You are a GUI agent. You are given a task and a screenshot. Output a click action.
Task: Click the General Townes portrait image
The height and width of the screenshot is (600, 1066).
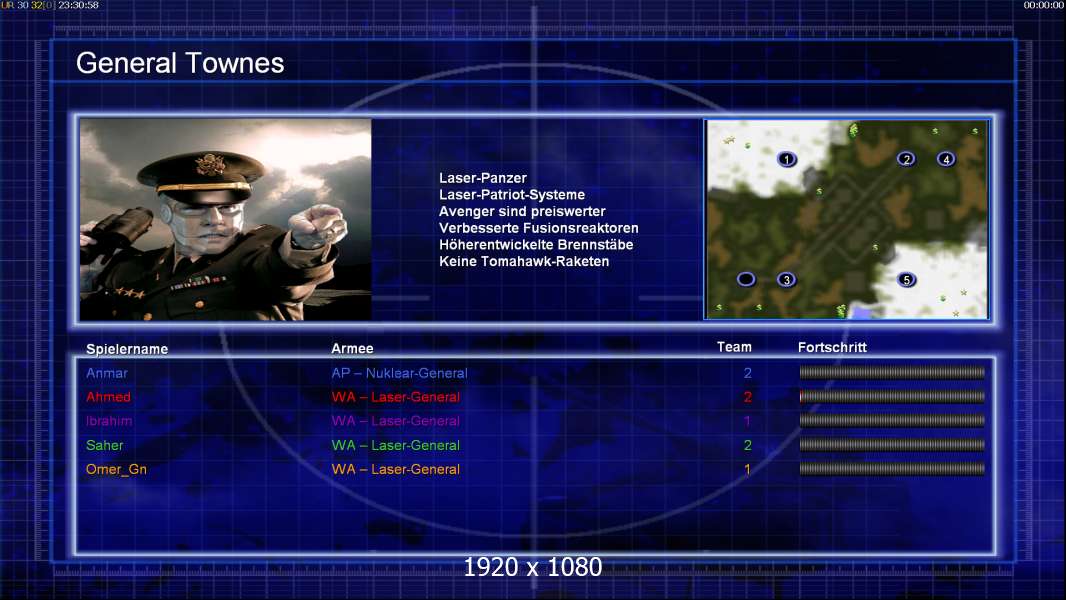226,219
